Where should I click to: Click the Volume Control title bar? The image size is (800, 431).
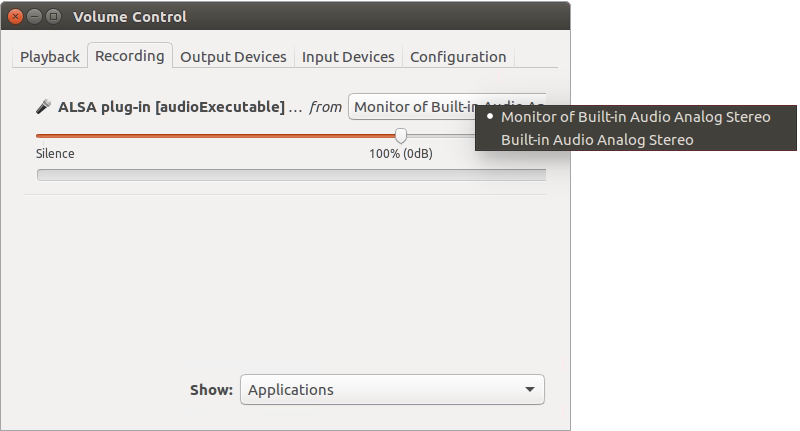(x=300, y=16)
